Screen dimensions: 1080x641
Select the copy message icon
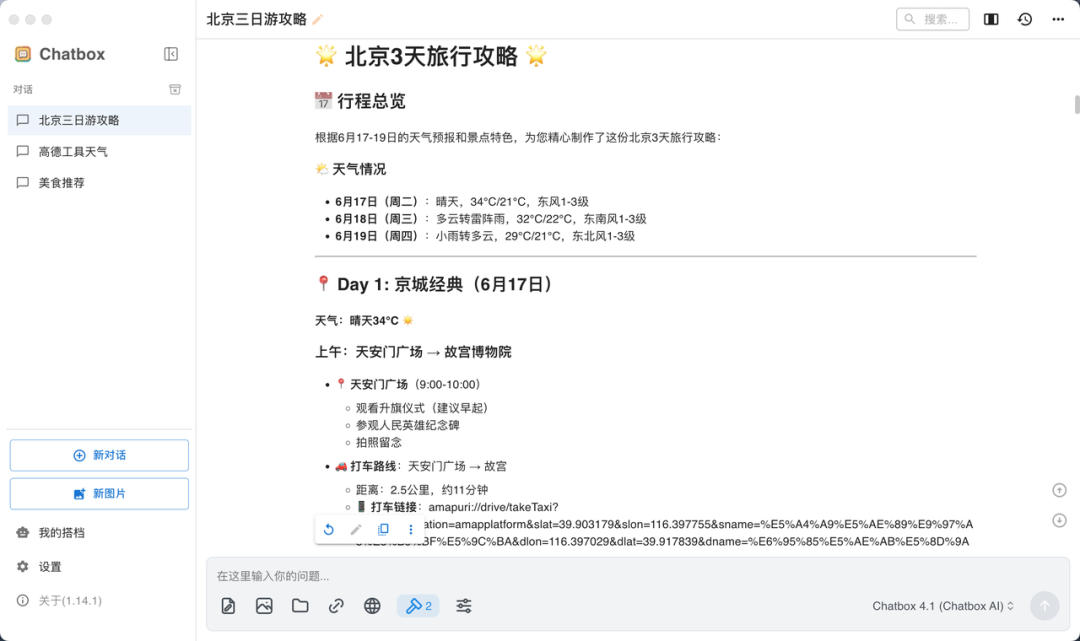click(x=383, y=528)
